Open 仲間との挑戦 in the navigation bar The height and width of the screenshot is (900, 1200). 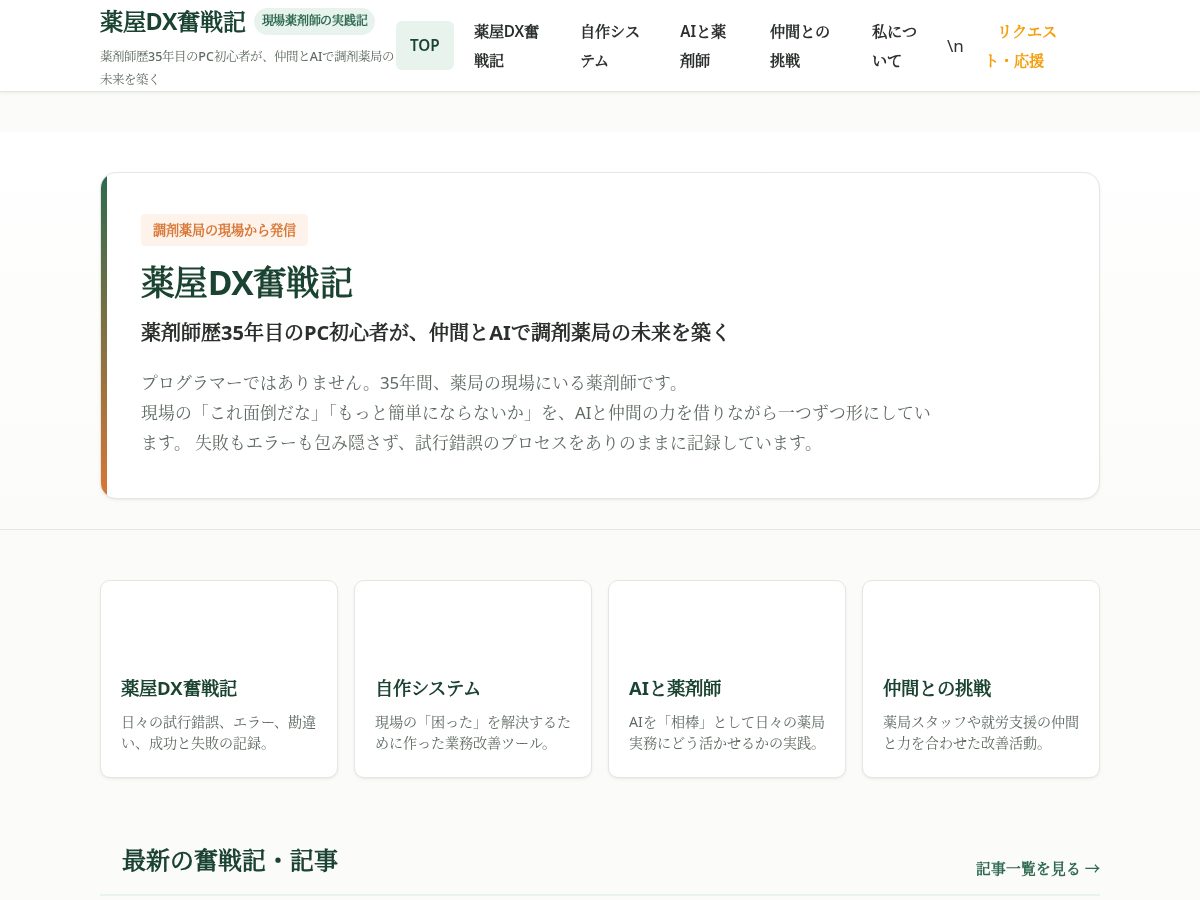point(800,45)
